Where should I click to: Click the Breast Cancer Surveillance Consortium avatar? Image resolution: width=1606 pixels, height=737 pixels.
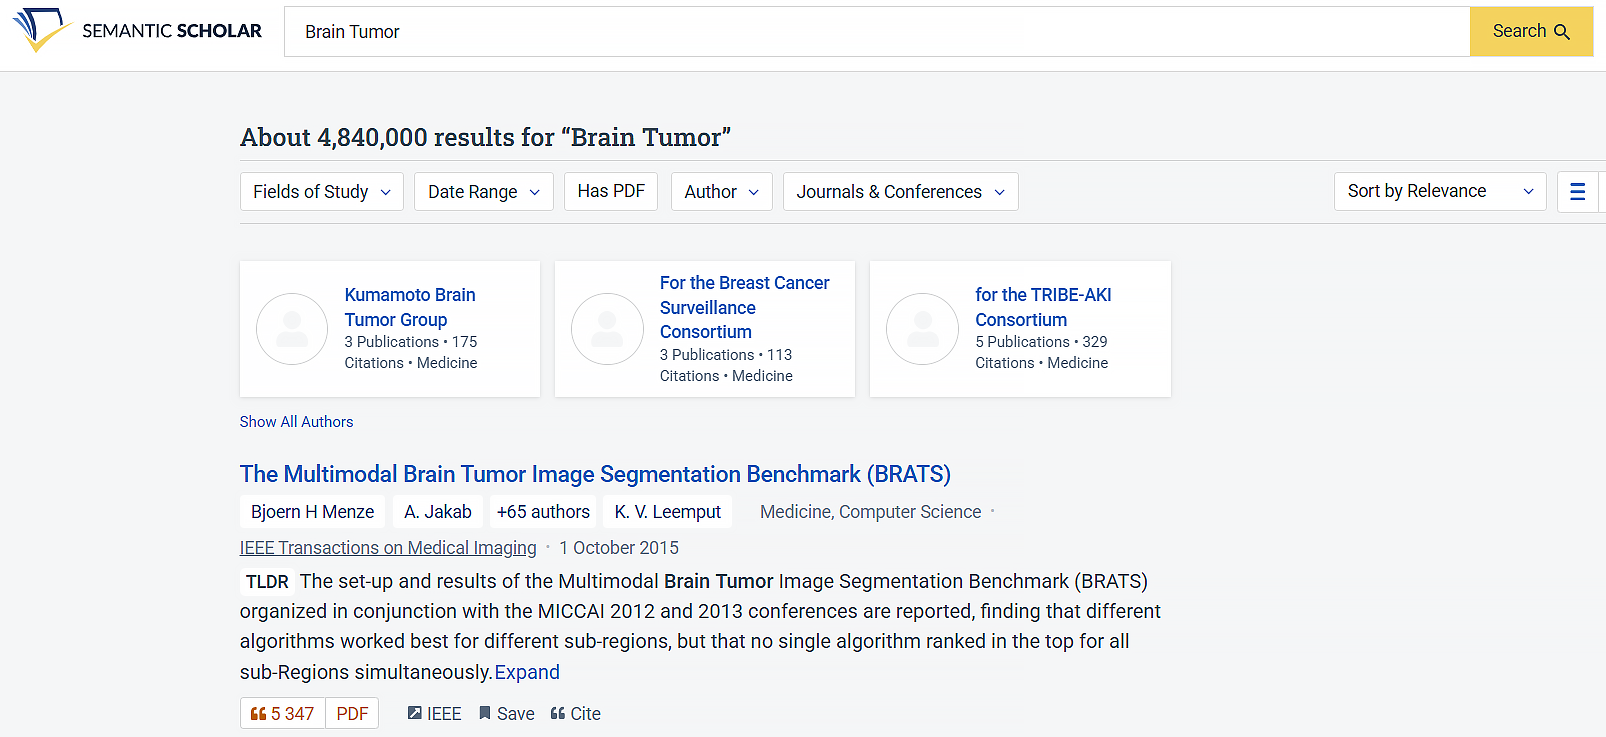pos(607,329)
